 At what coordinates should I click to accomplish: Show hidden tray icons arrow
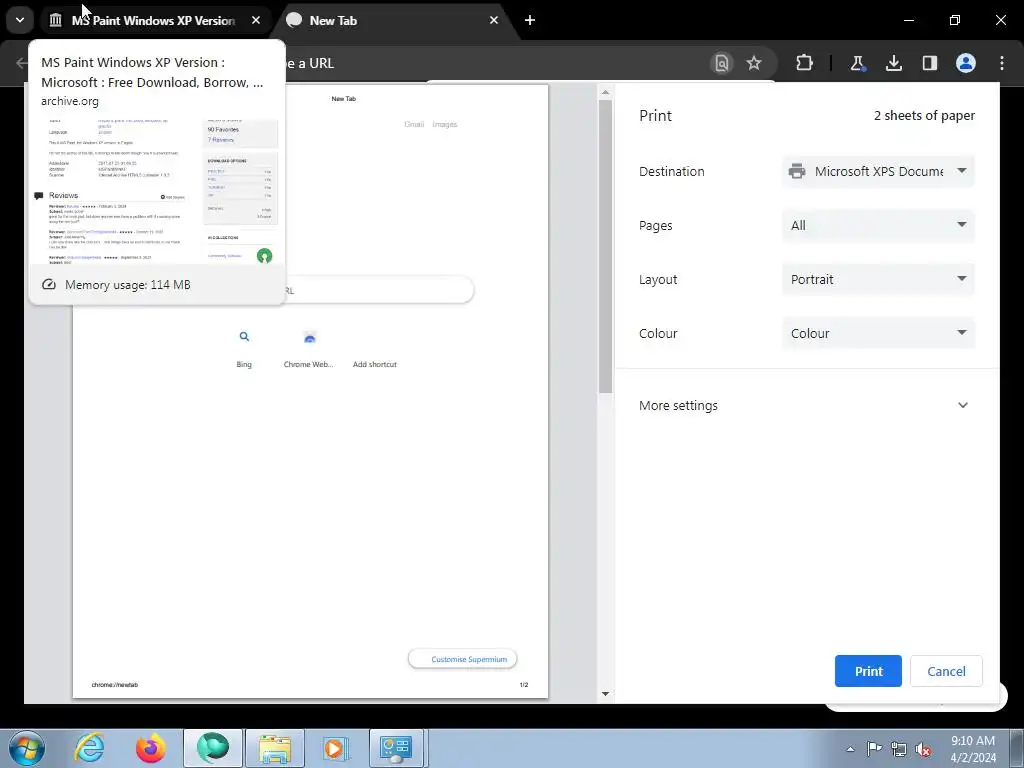[850, 749]
